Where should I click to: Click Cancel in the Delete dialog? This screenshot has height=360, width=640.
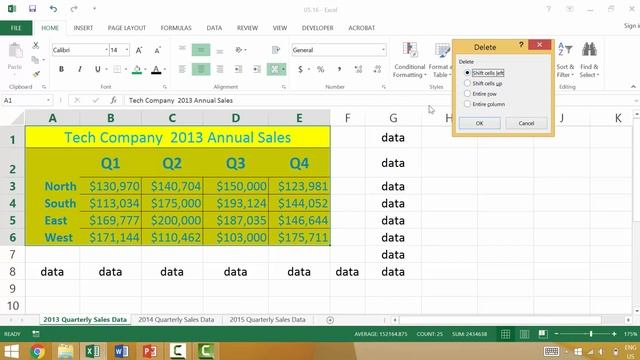click(526, 123)
